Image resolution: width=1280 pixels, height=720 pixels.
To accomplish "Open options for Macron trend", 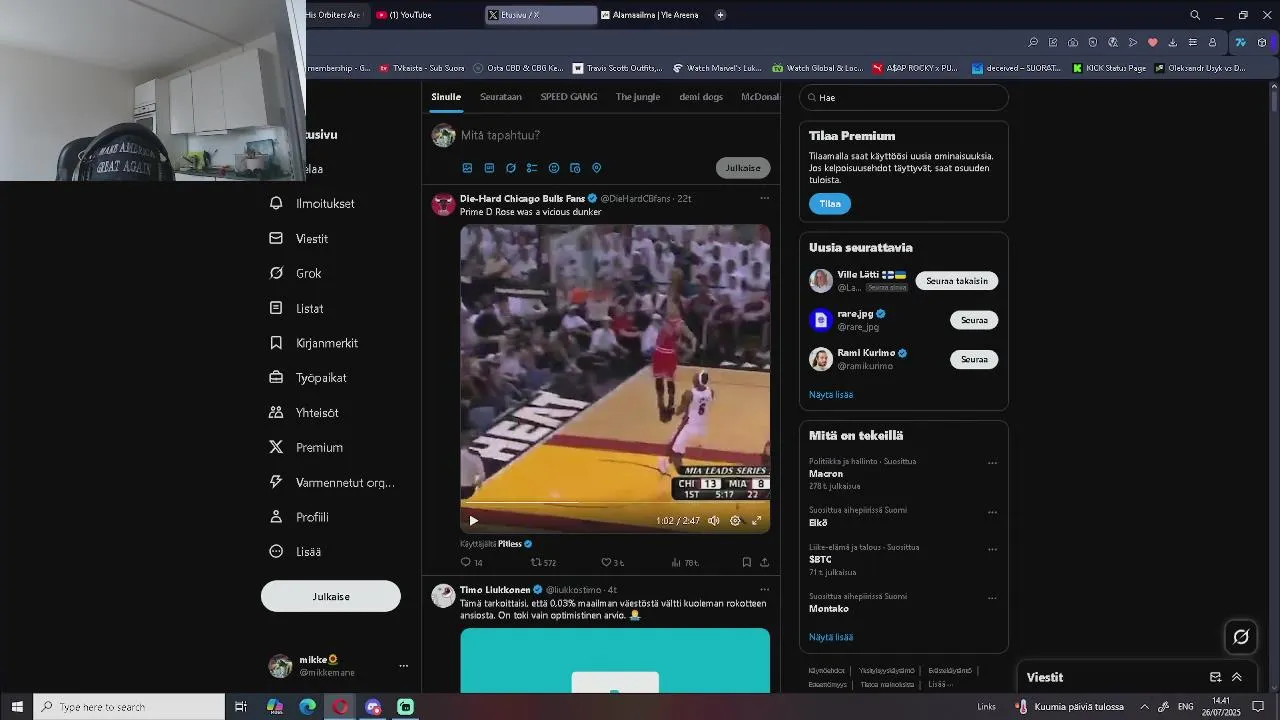I will (992, 463).
